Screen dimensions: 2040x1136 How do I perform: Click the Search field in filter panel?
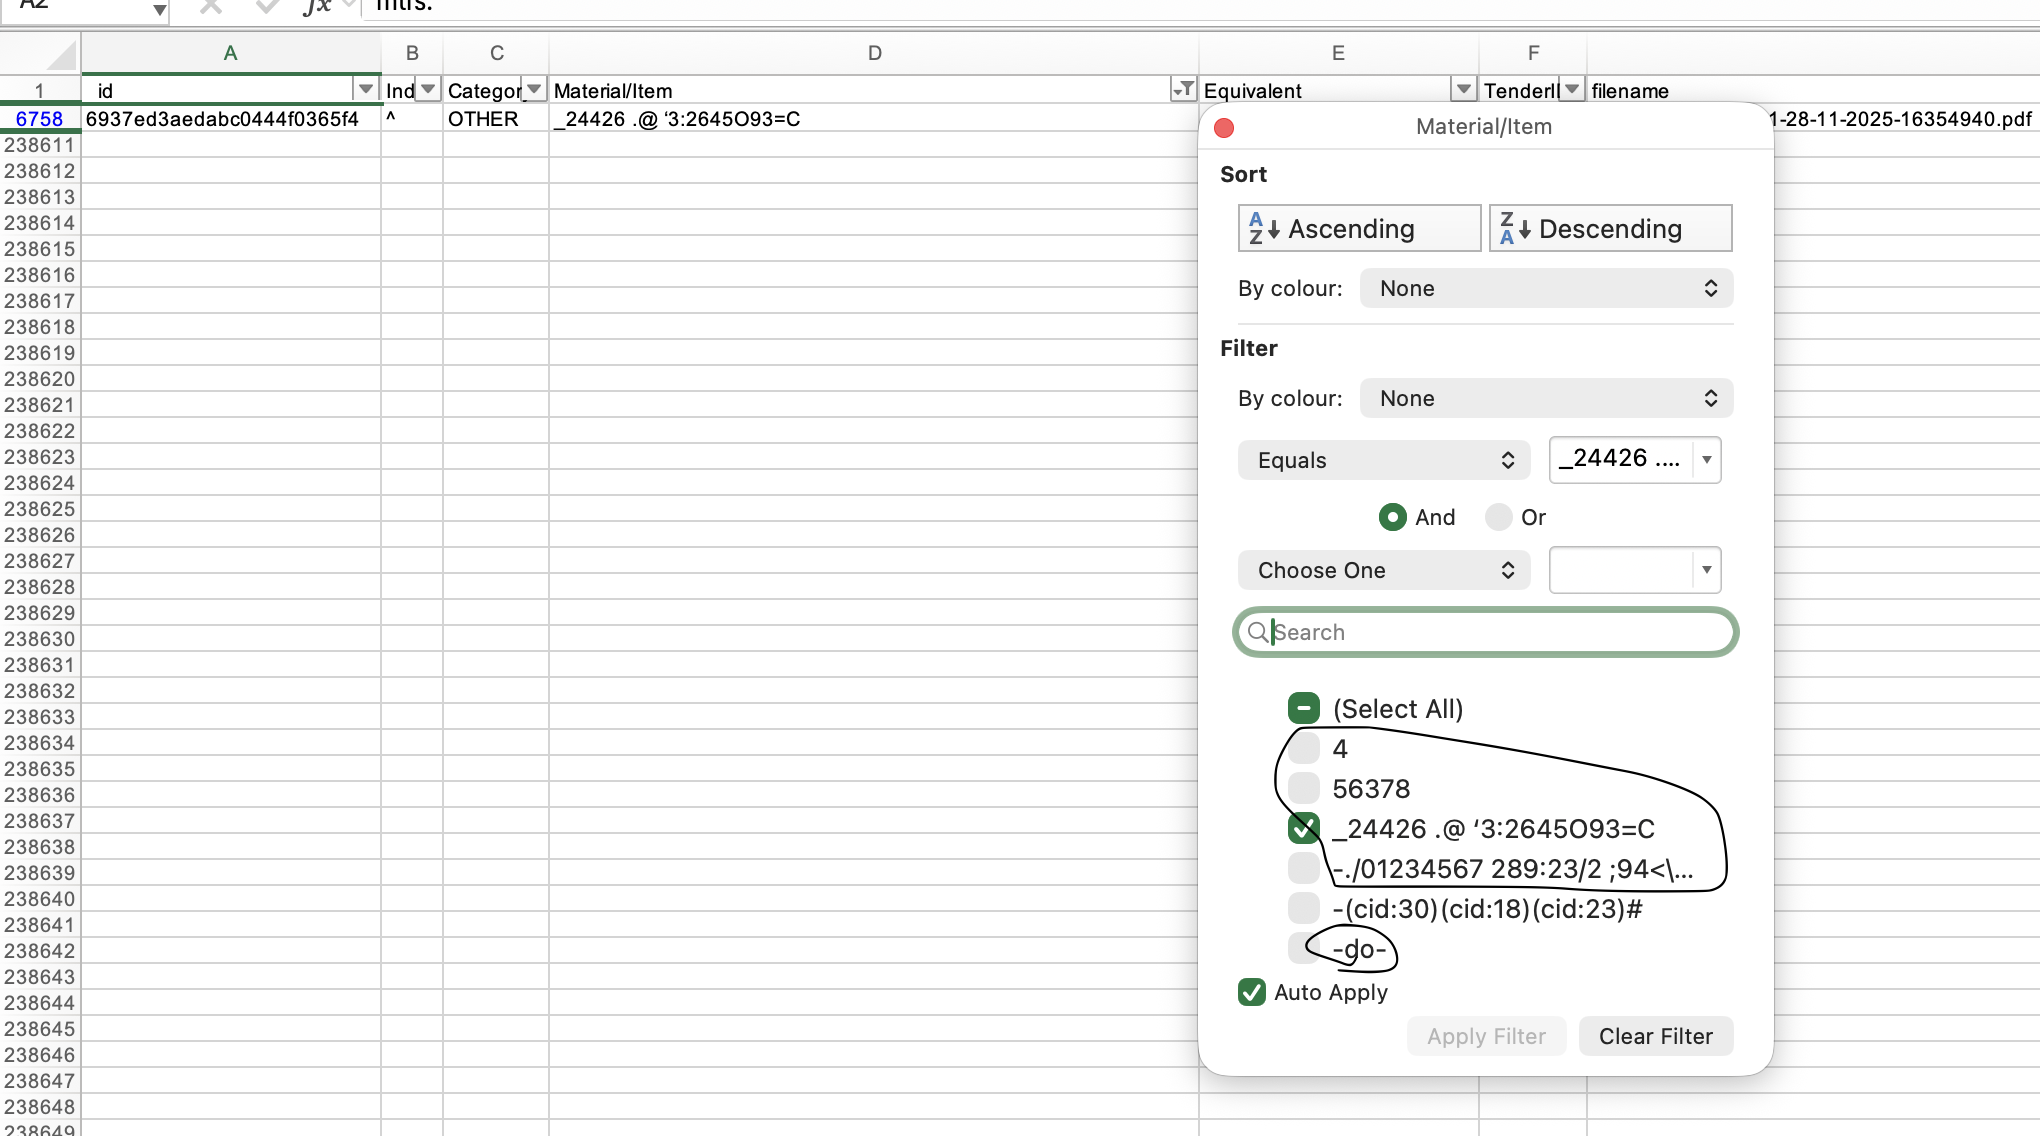point(1486,632)
